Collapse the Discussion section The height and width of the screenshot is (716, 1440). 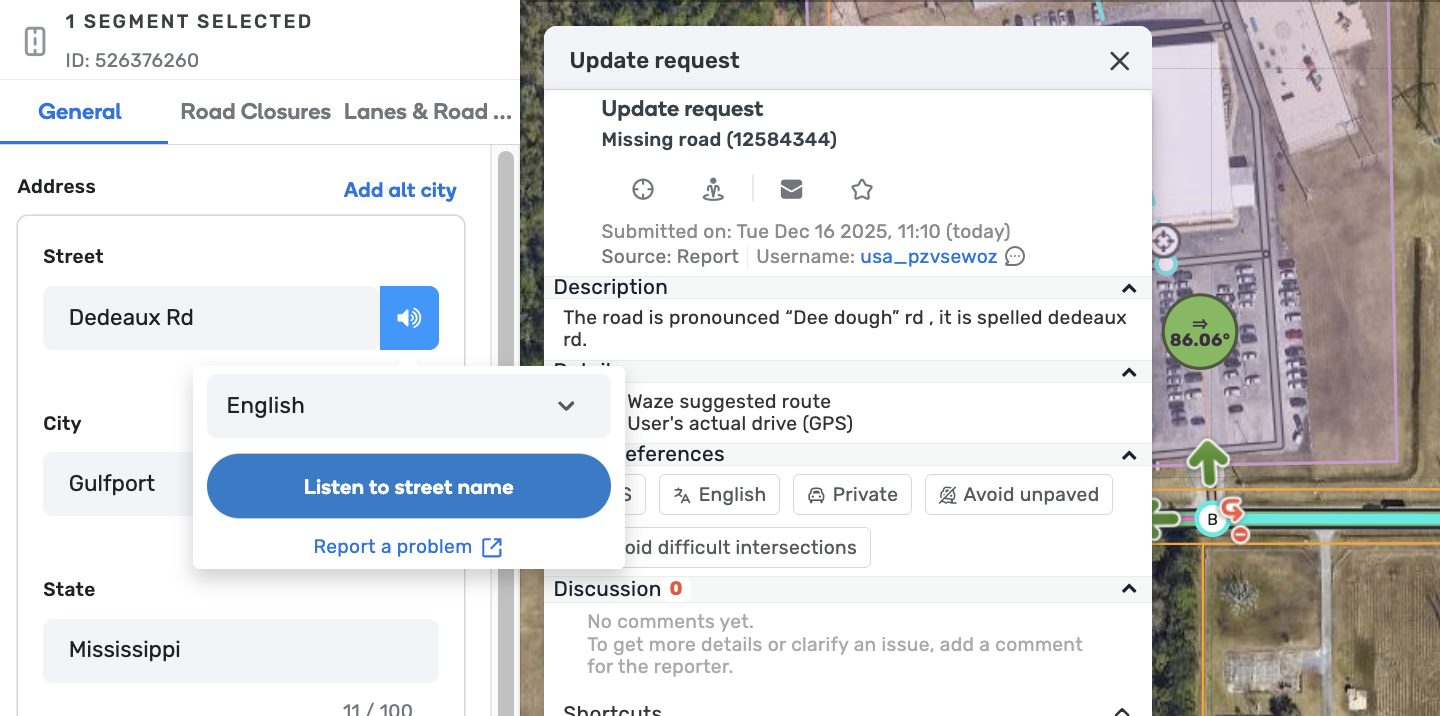tap(1129, 589)
